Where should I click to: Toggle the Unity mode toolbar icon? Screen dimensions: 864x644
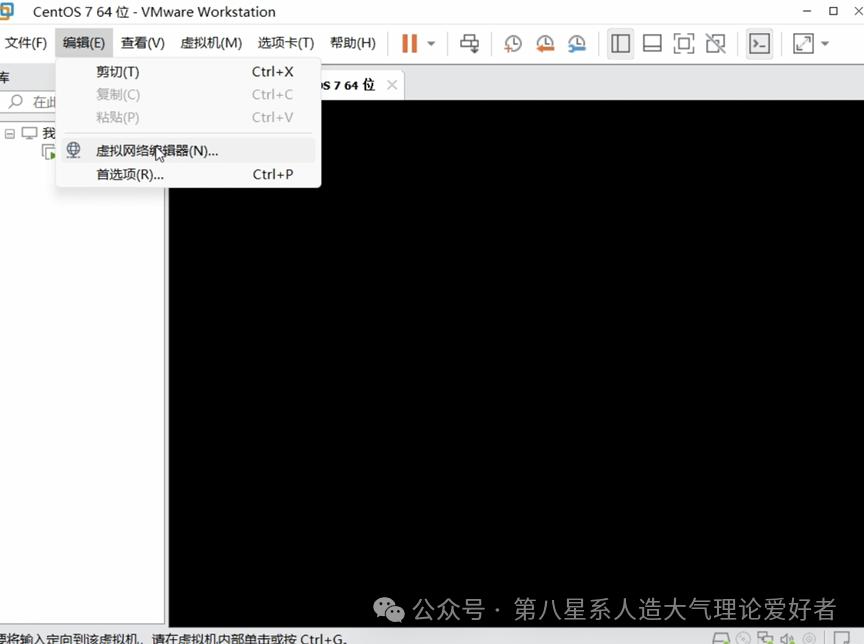click(715, 43)
